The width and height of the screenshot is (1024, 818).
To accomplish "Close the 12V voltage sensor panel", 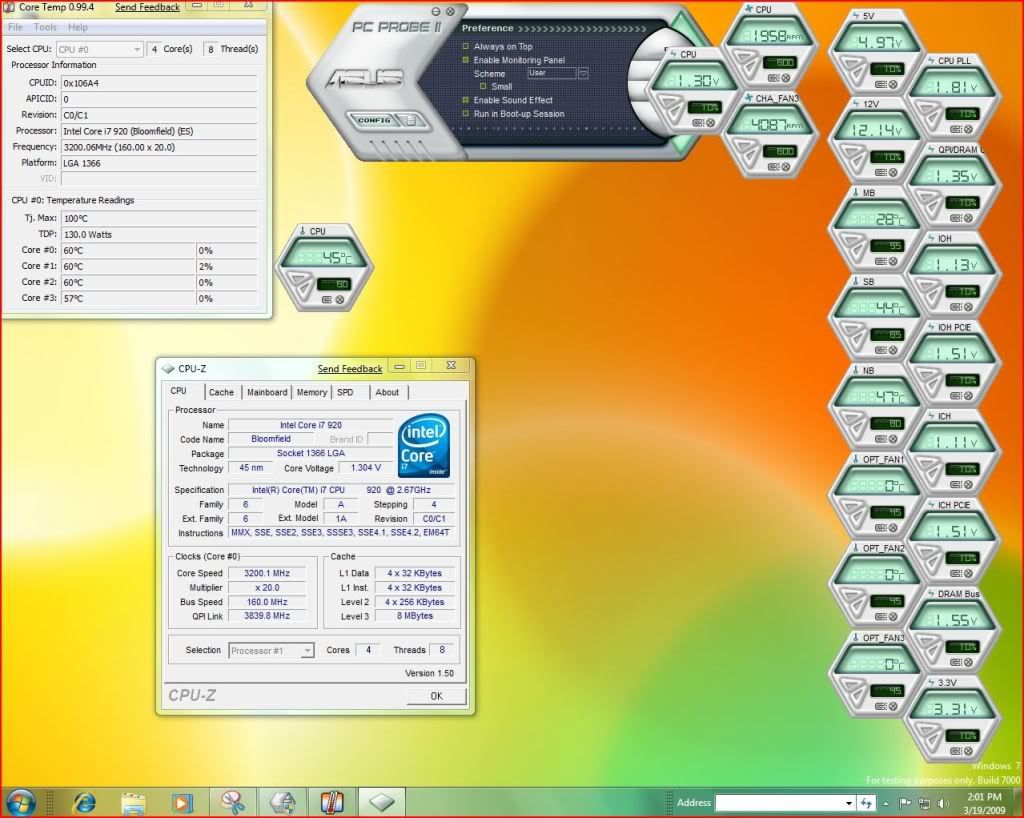I will 893,172.
